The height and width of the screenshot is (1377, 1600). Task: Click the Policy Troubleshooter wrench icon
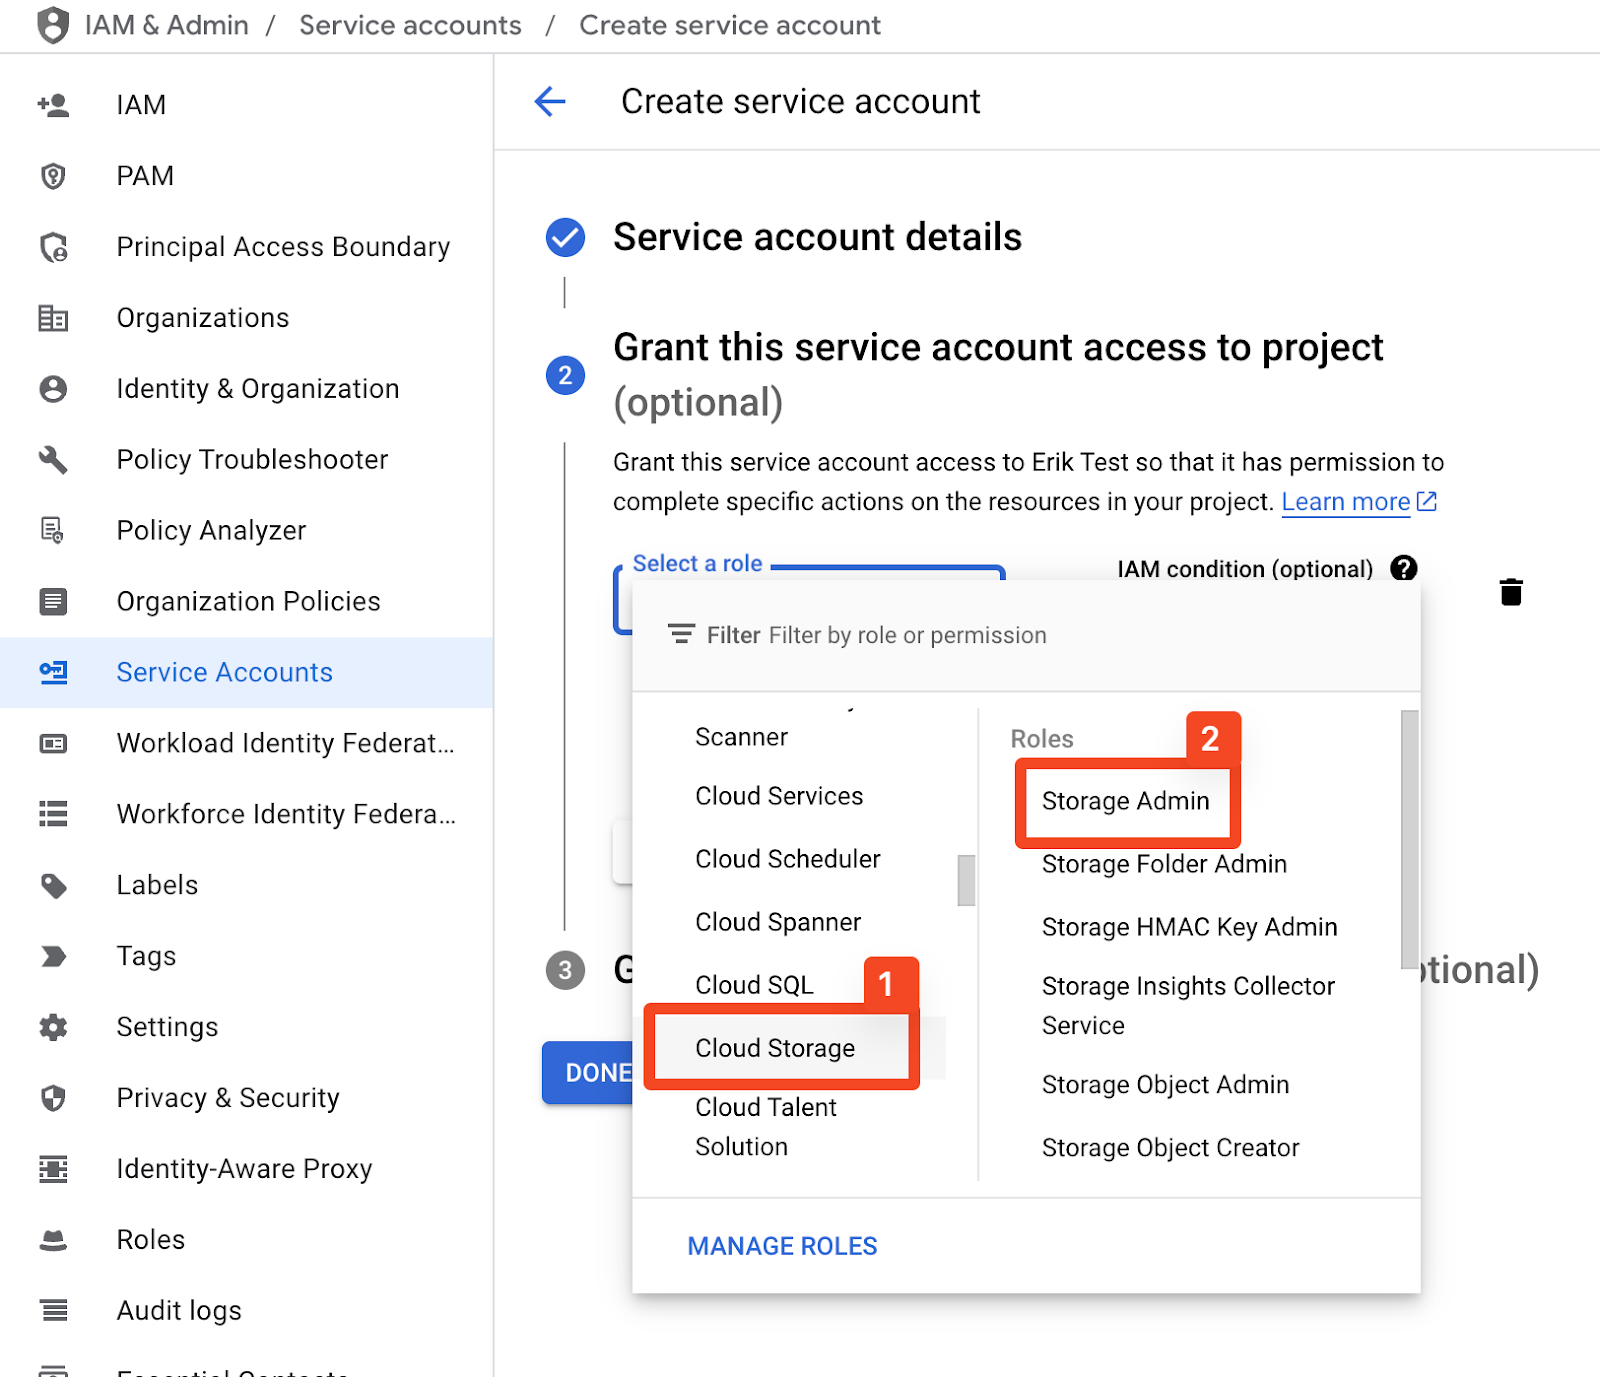(x=53, y=460)
